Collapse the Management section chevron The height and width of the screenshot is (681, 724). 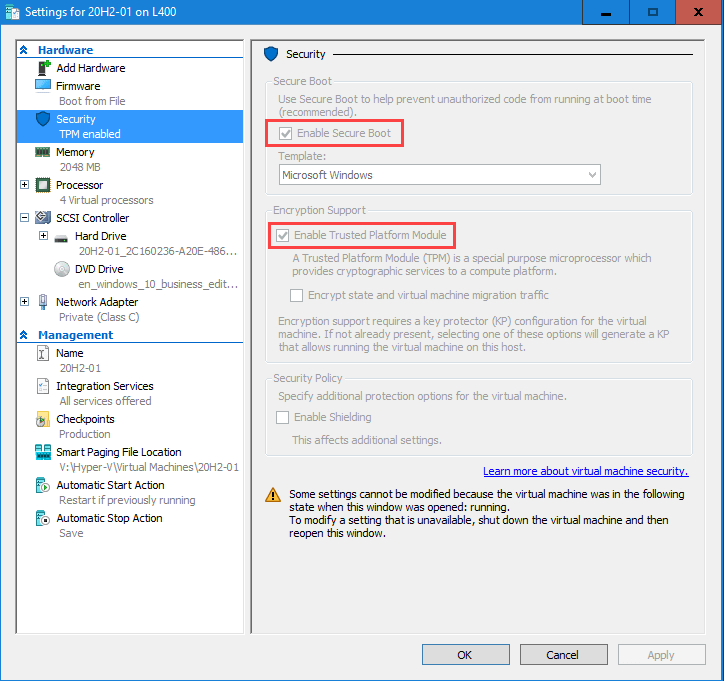point(24,335)
